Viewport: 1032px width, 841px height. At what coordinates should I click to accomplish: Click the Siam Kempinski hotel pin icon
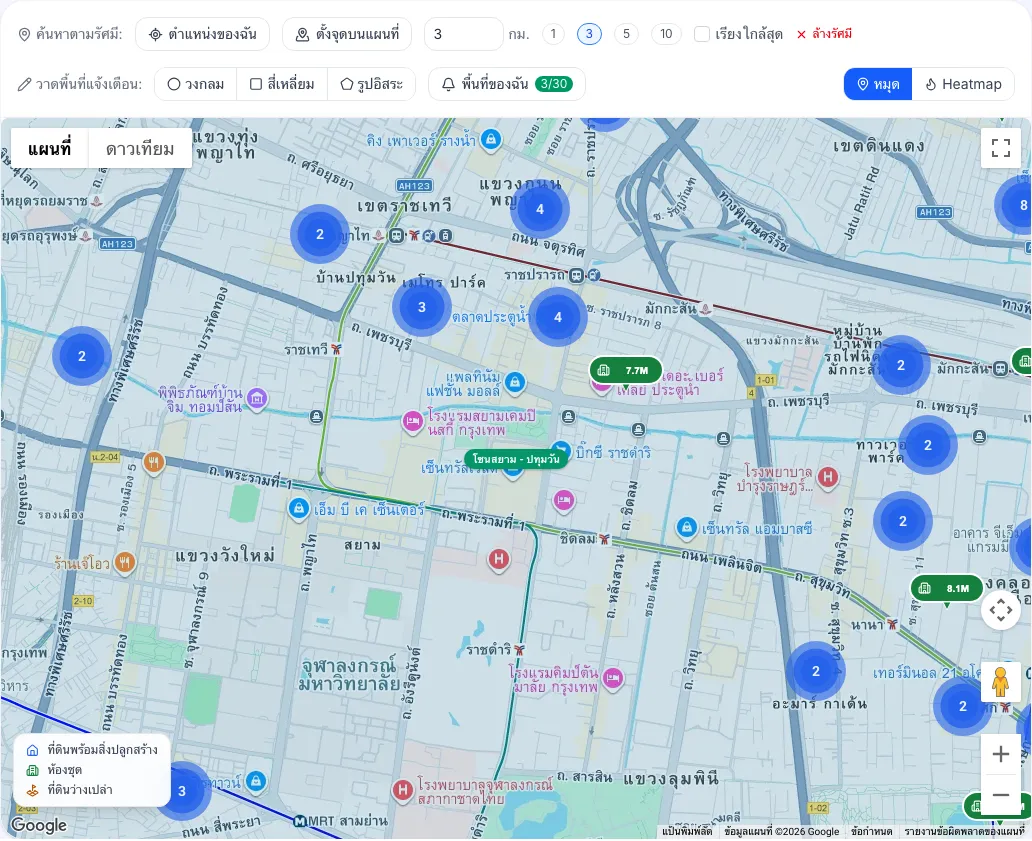click(413, 421)
